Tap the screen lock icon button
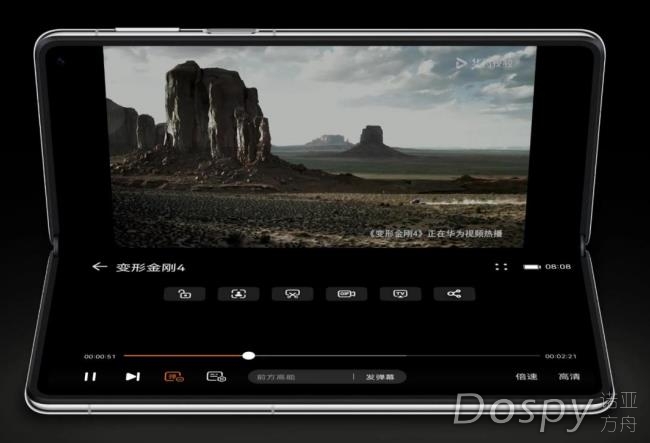Screen dimensions: 650x443 (184, 294)
